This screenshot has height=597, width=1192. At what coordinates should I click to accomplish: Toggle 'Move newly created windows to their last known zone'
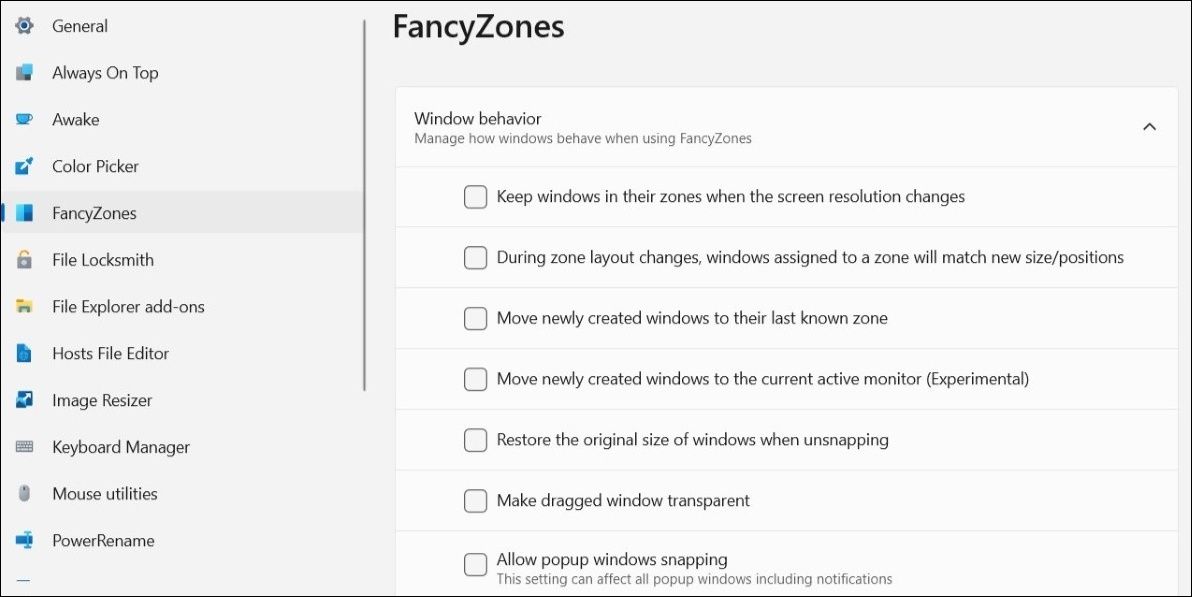(475, 318)
